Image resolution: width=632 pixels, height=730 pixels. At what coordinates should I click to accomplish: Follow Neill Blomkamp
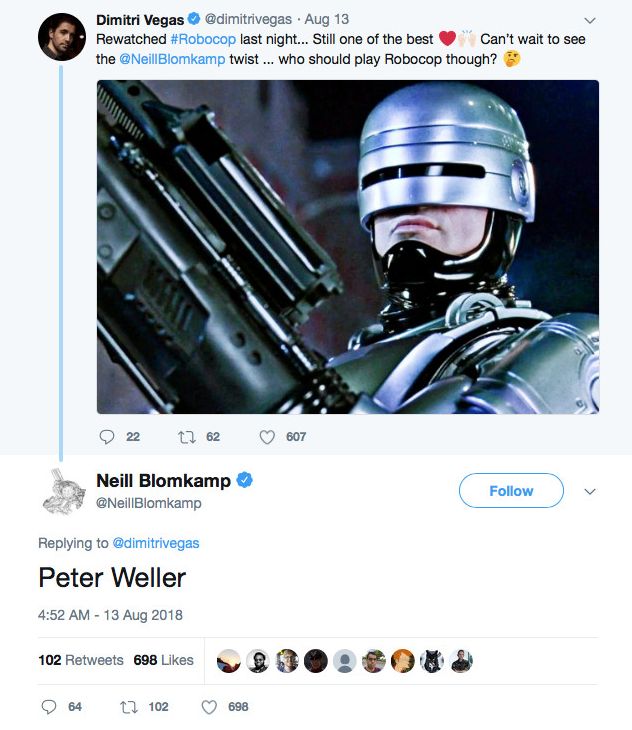click(x=511, y=491)
